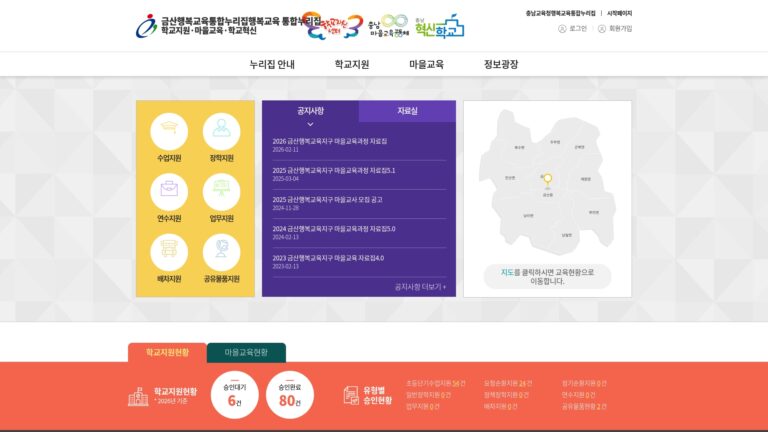Click the 지도를 클릭하시면 교육현황으로 이동합니다 notice
This screenshot has width=768, height=432.
pyautogui.click(x=547, y=277)
